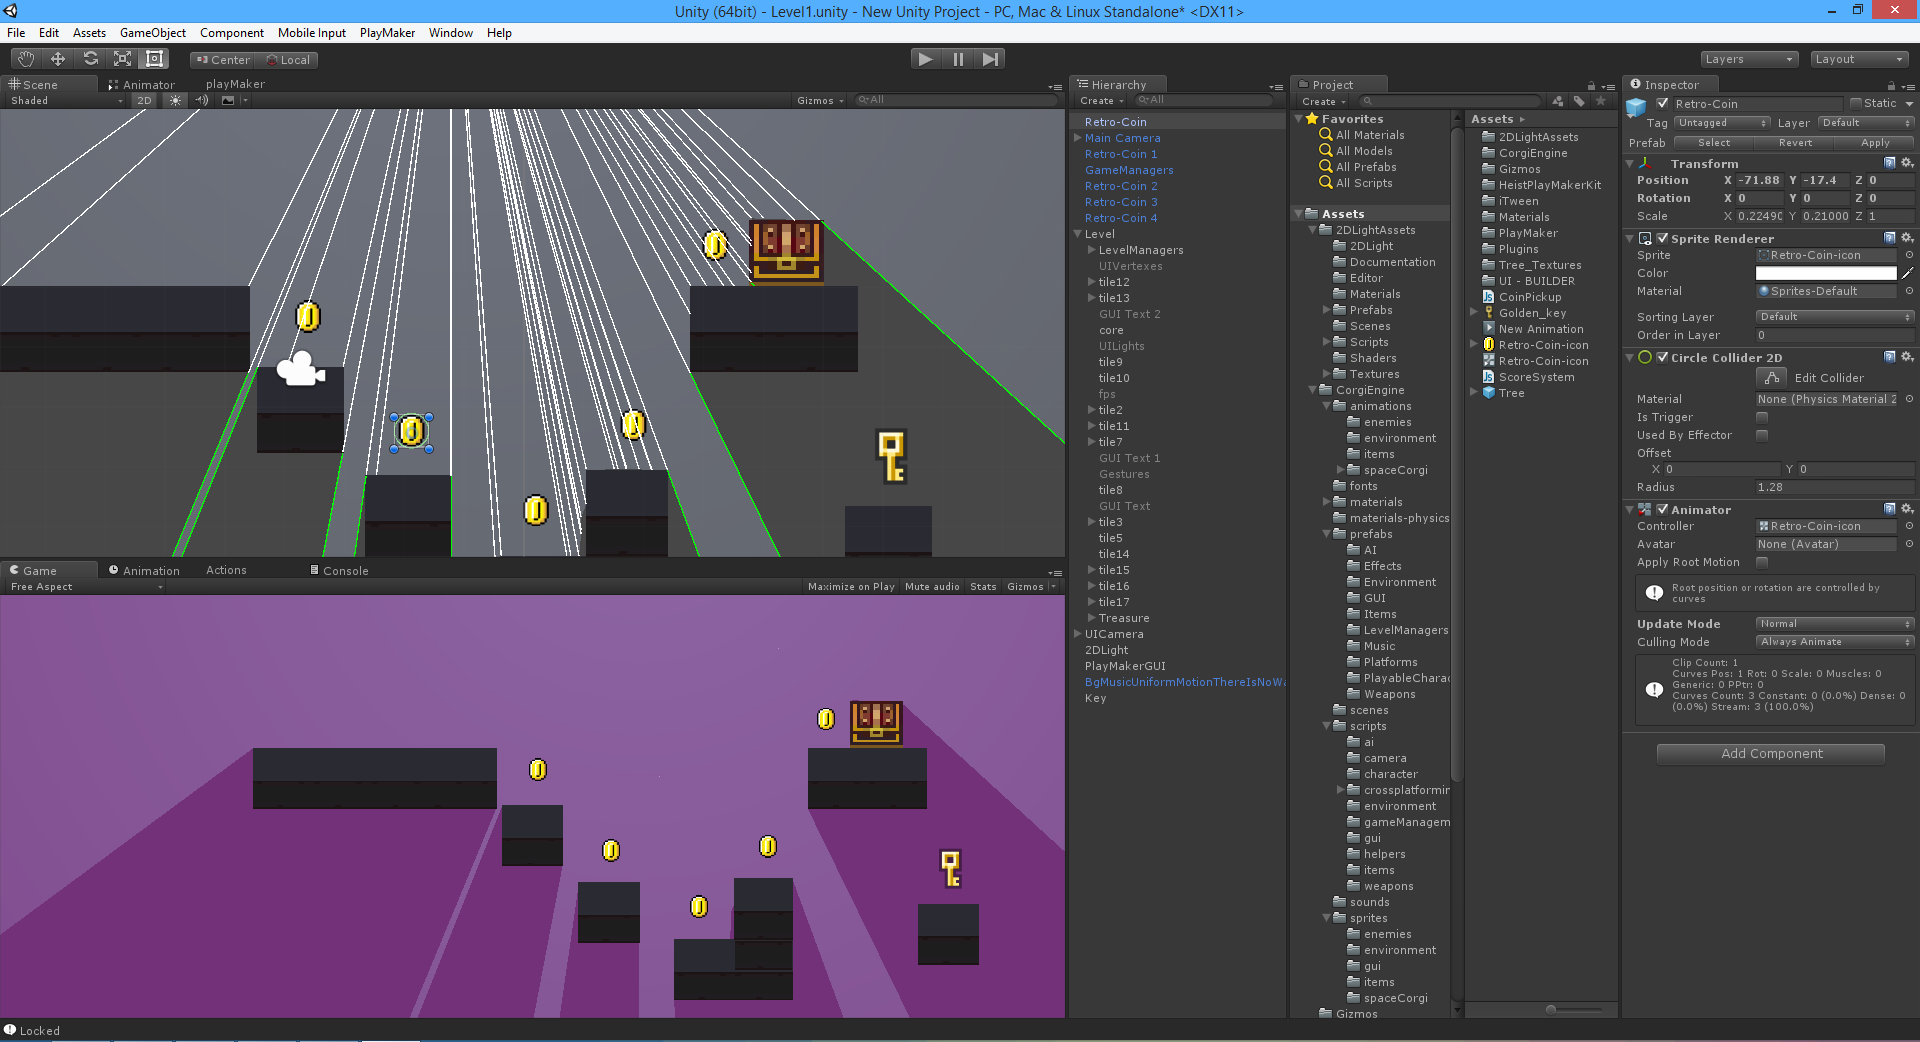Click the Radius value field
The image size is (1920, 1042).
pyautogui.click(x=1835, y=487)
